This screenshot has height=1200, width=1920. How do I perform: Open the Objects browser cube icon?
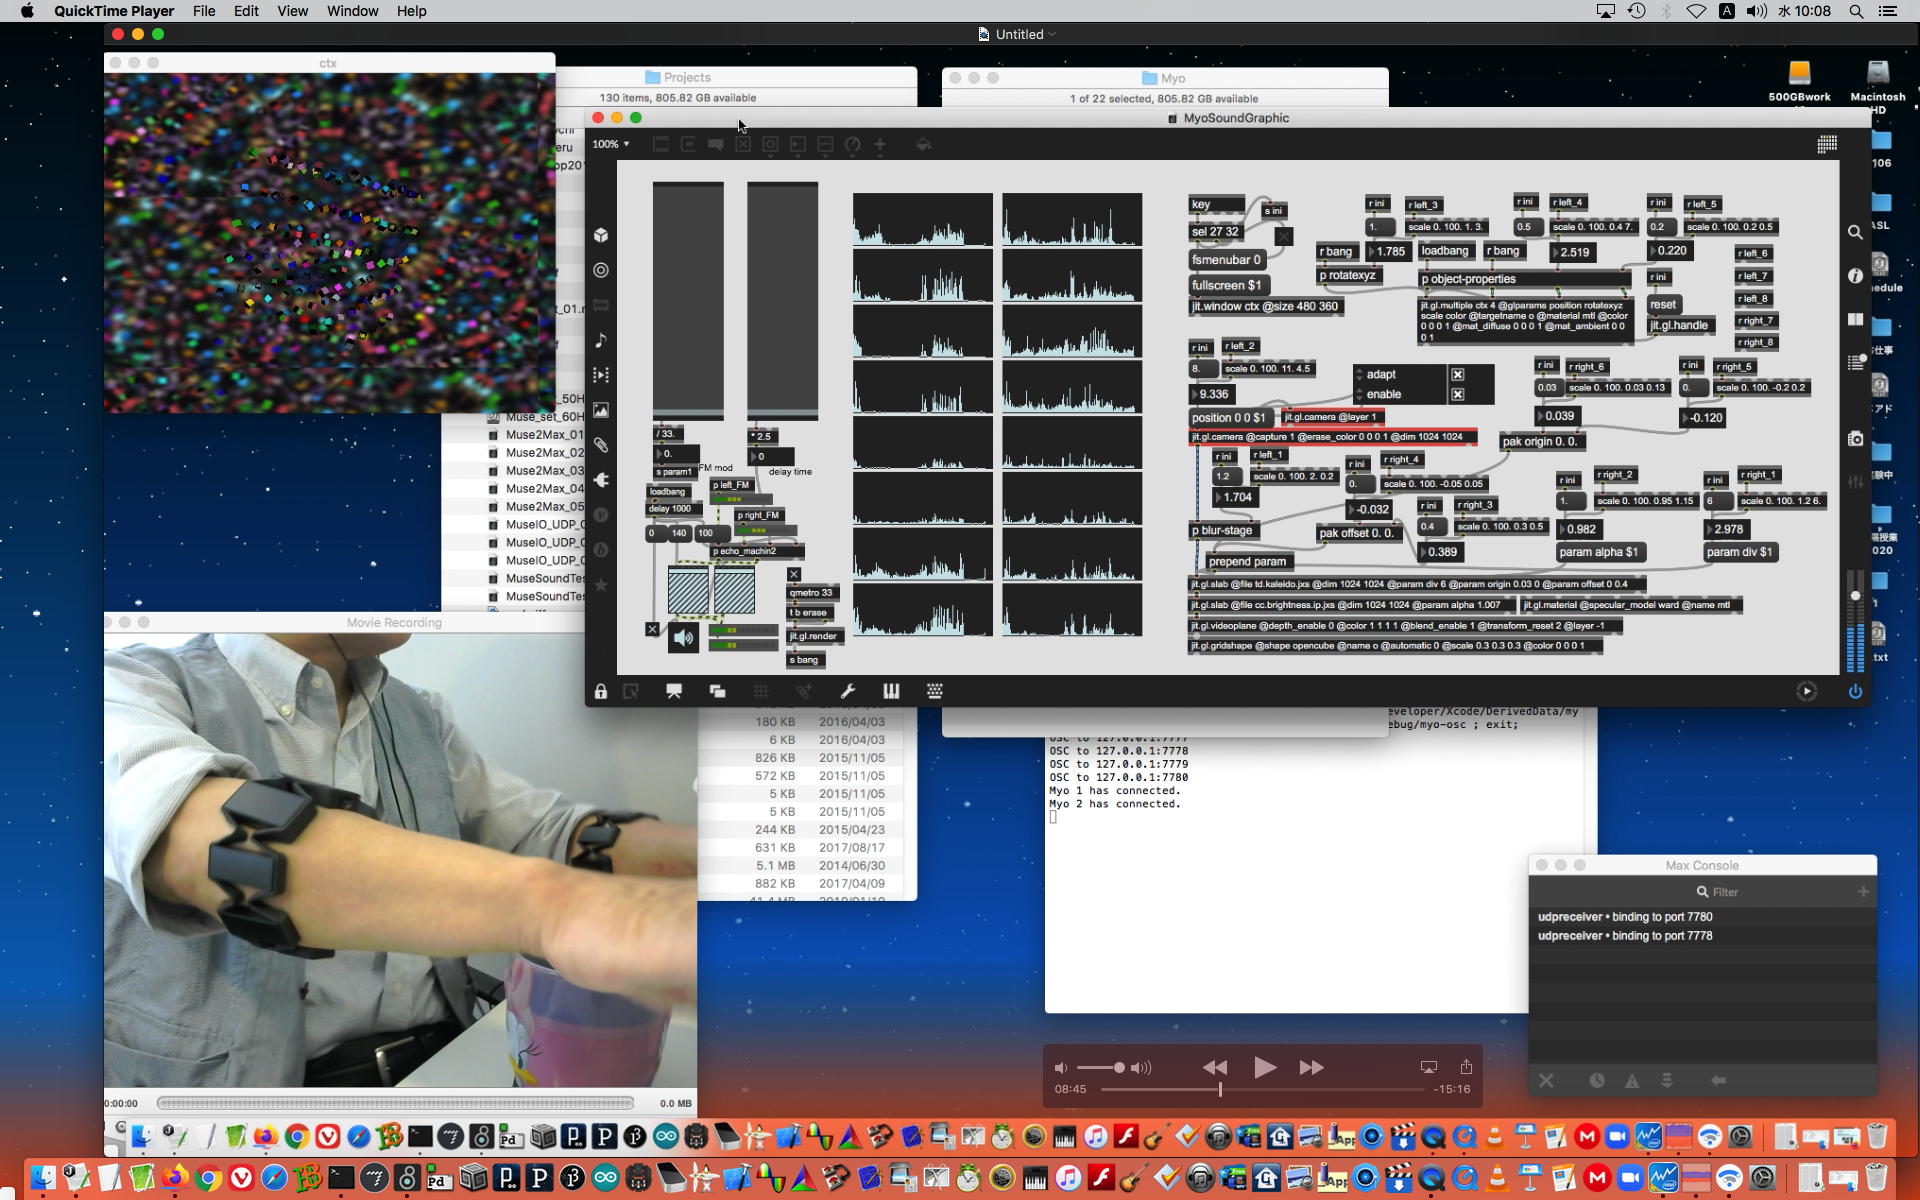coord(601,235)
